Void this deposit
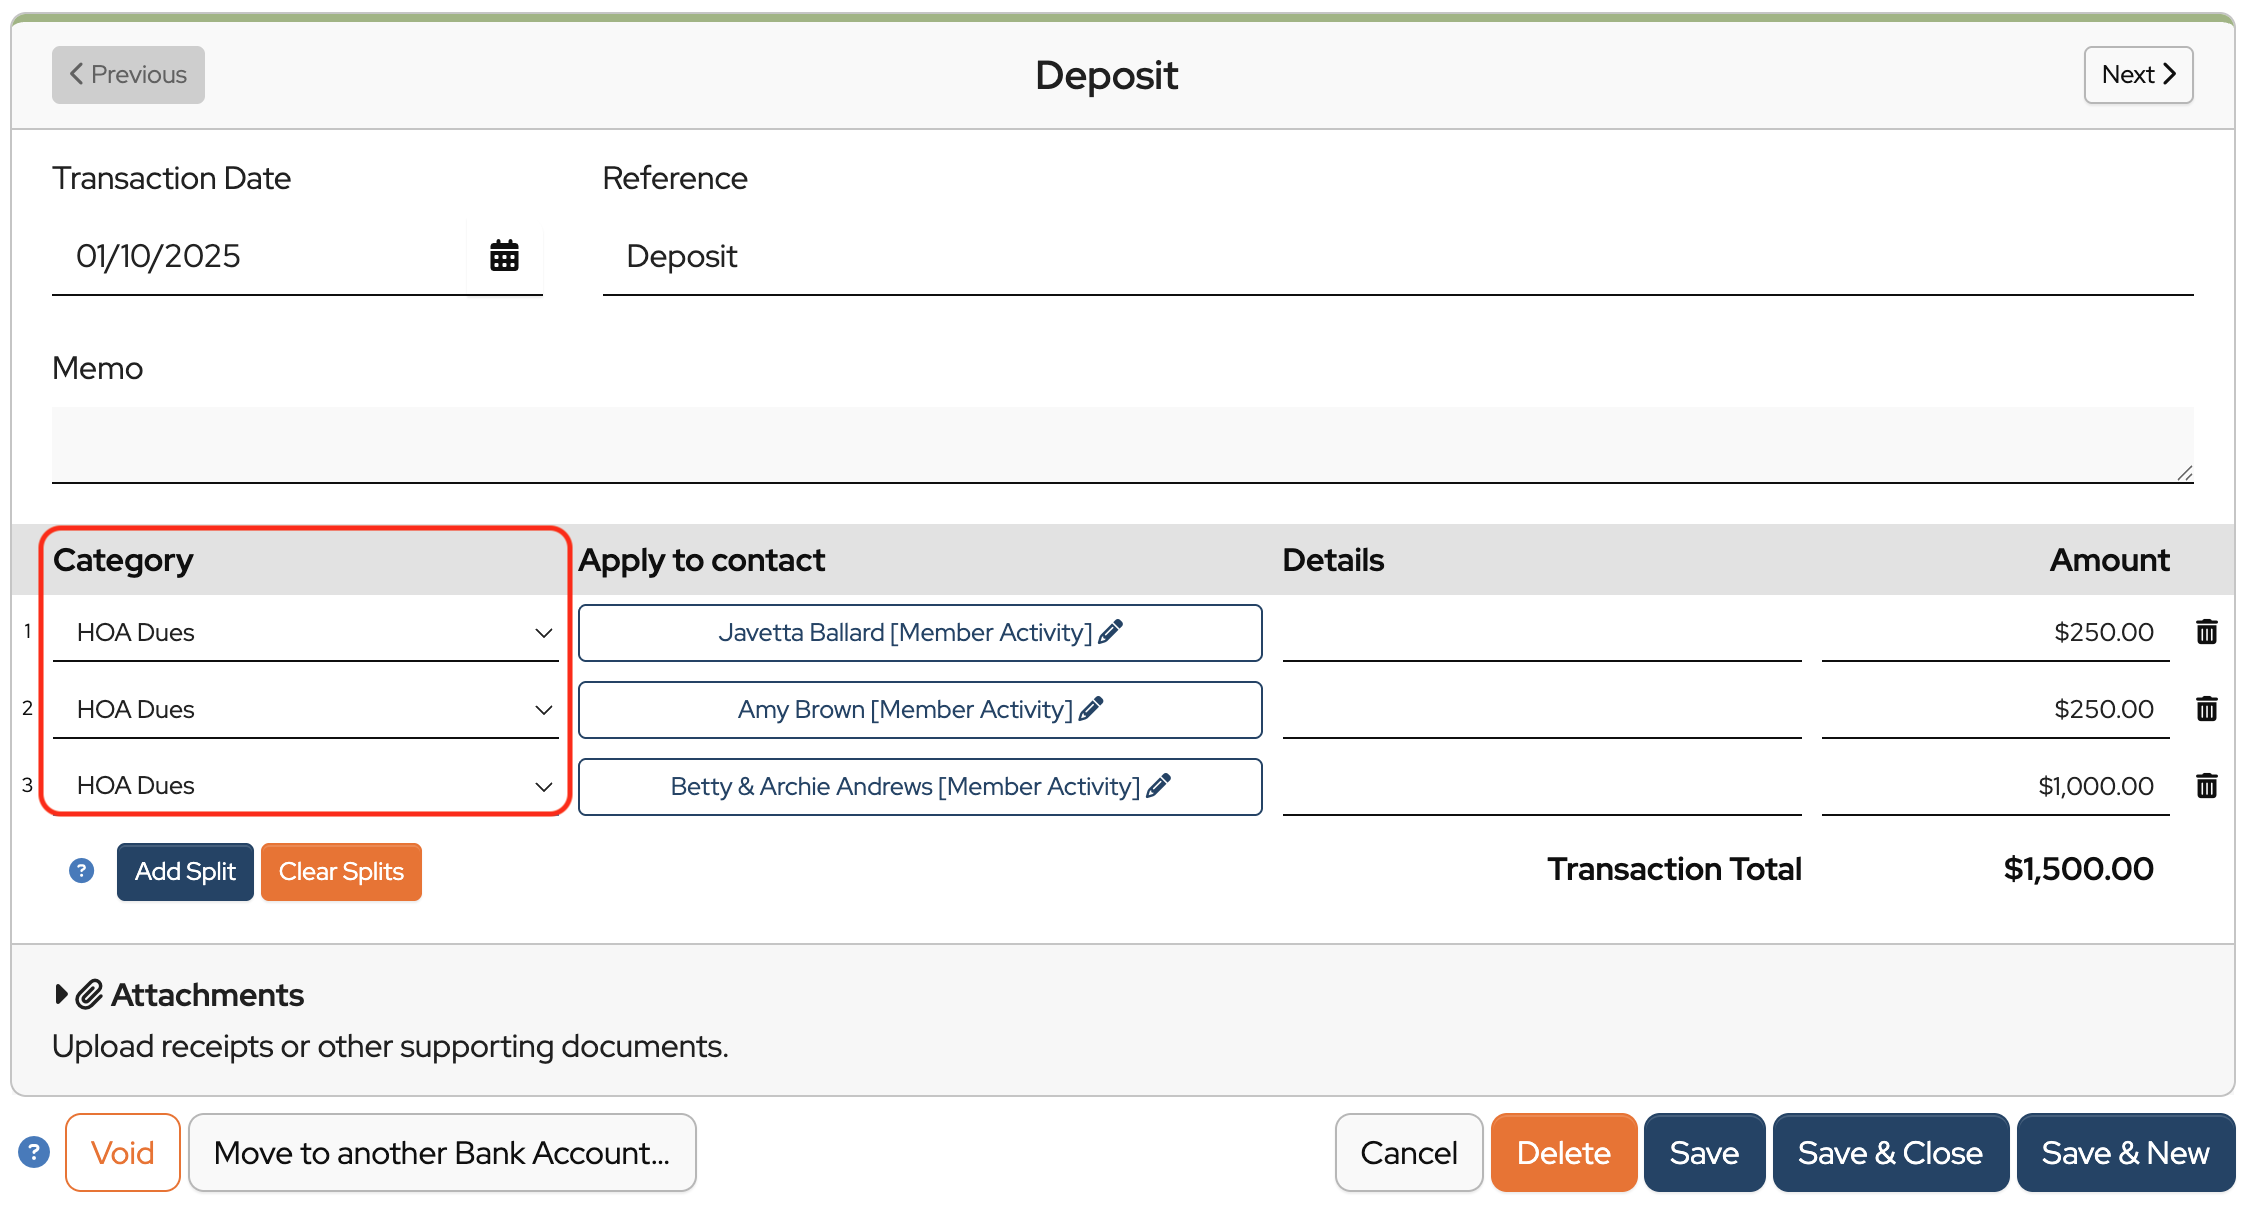This screenshot has width=2244, height=1216. point(122,1153)
